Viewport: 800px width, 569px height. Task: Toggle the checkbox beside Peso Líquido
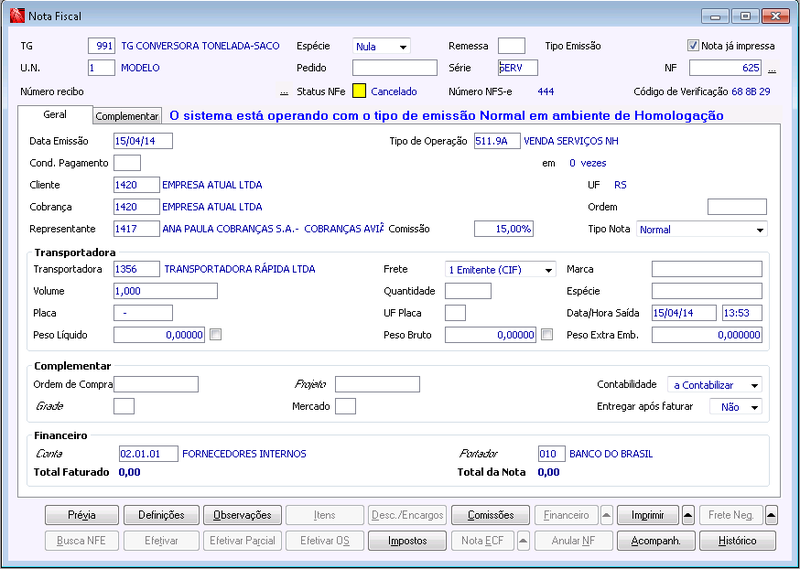tap(216, 335)
